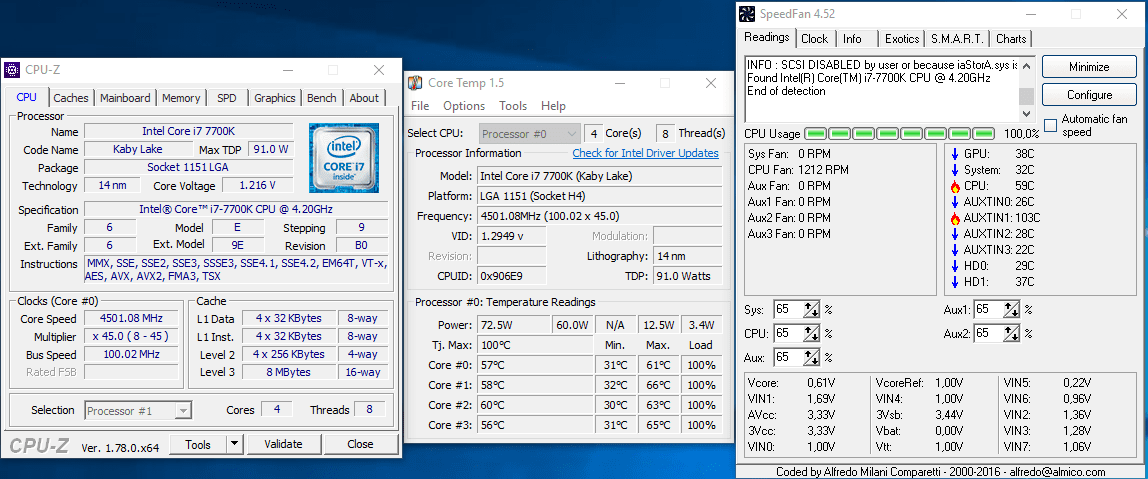This screenshot has width=1148, height=479.
Task: Click the Intel Core i7 logo in CPU-Z
Action: coord(343,157)
